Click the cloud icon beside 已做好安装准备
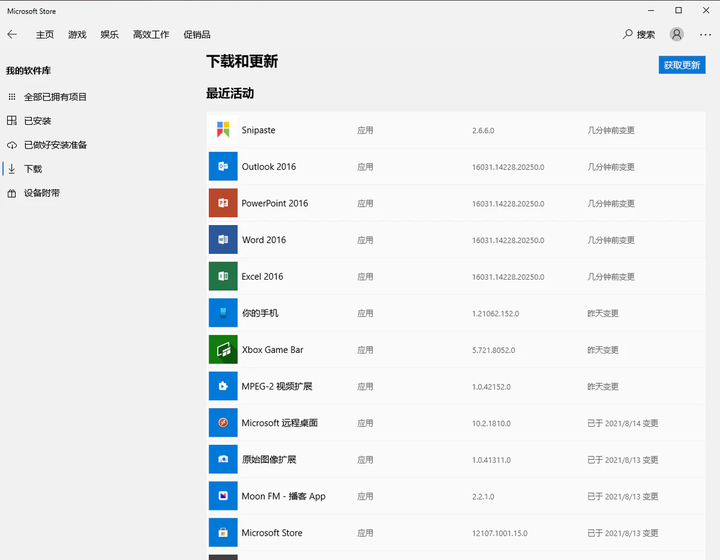The image size is (720, 560). 12,145
